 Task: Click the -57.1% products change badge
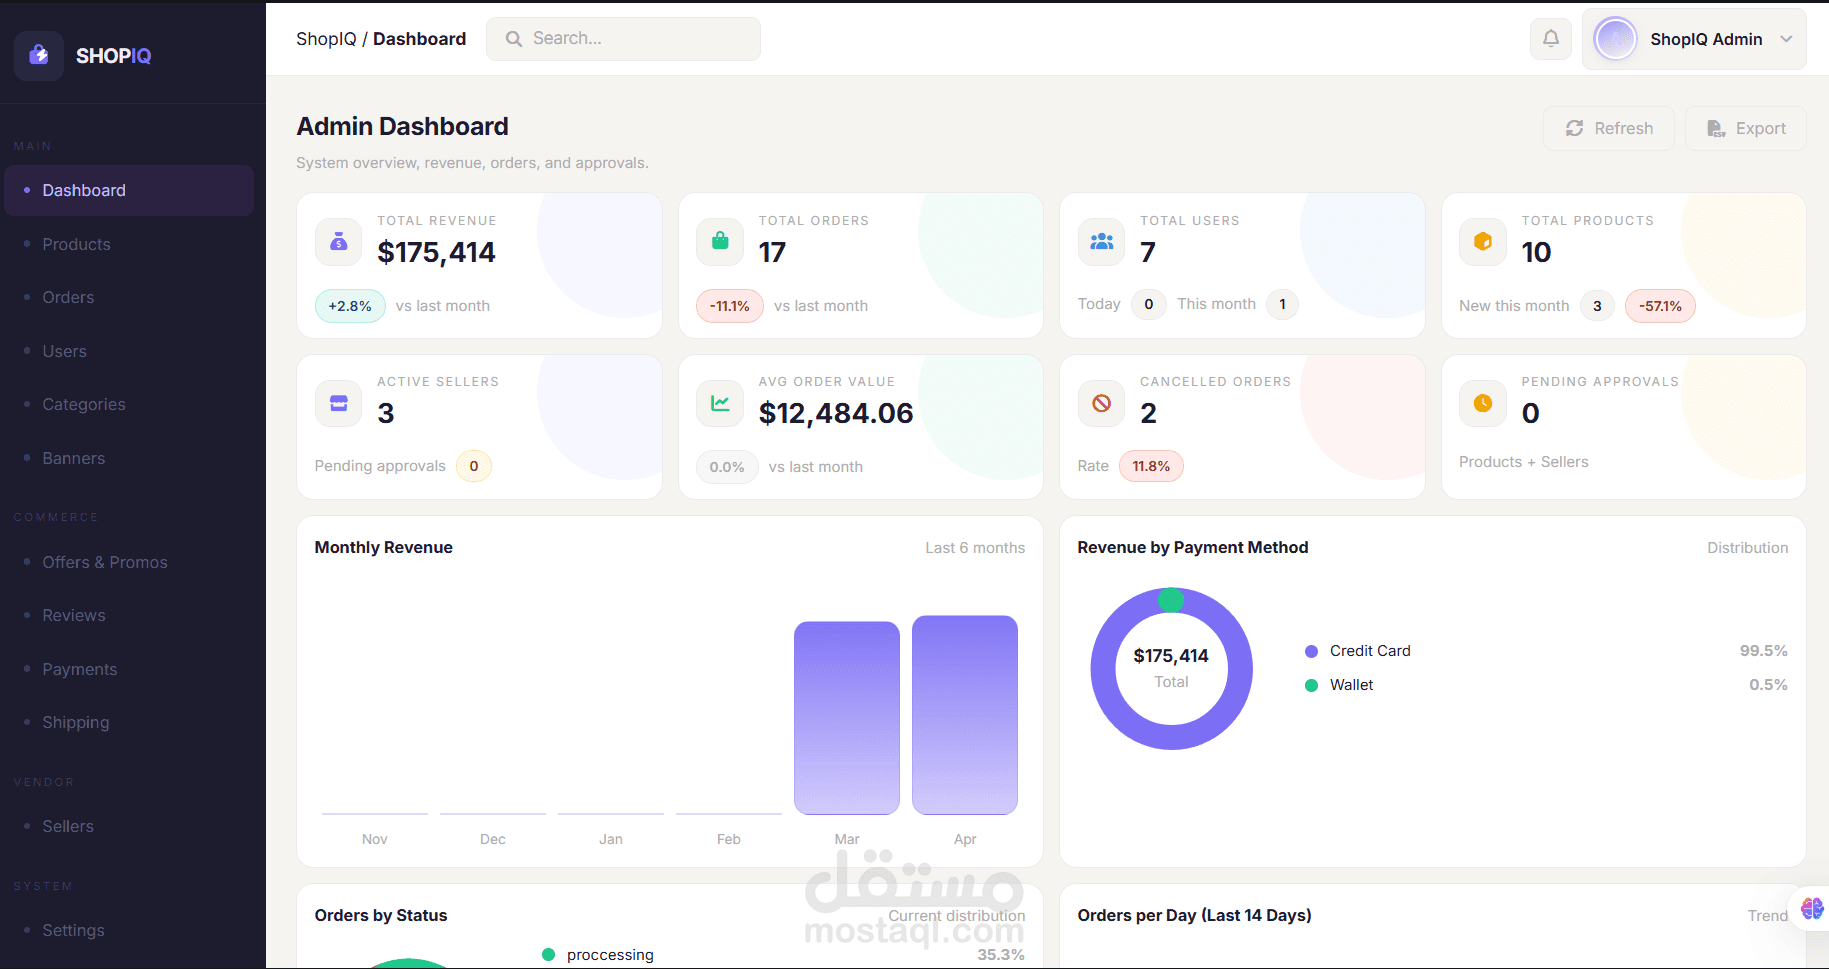coord(1660,306)
